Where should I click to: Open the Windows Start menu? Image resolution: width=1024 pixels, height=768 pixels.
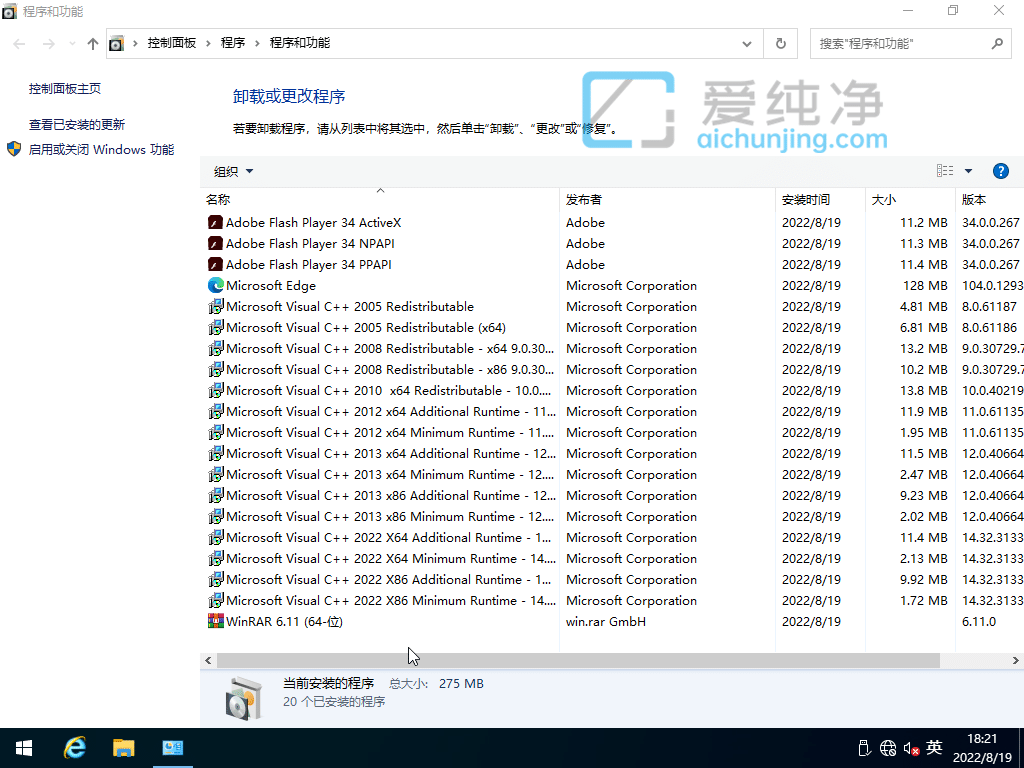(x=24, y=748)
